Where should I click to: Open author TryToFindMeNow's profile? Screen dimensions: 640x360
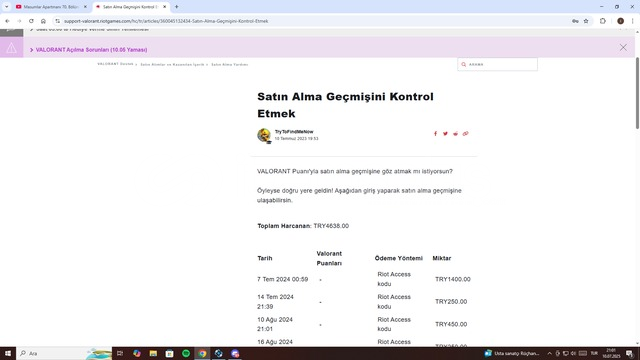[x=294, y=132]
